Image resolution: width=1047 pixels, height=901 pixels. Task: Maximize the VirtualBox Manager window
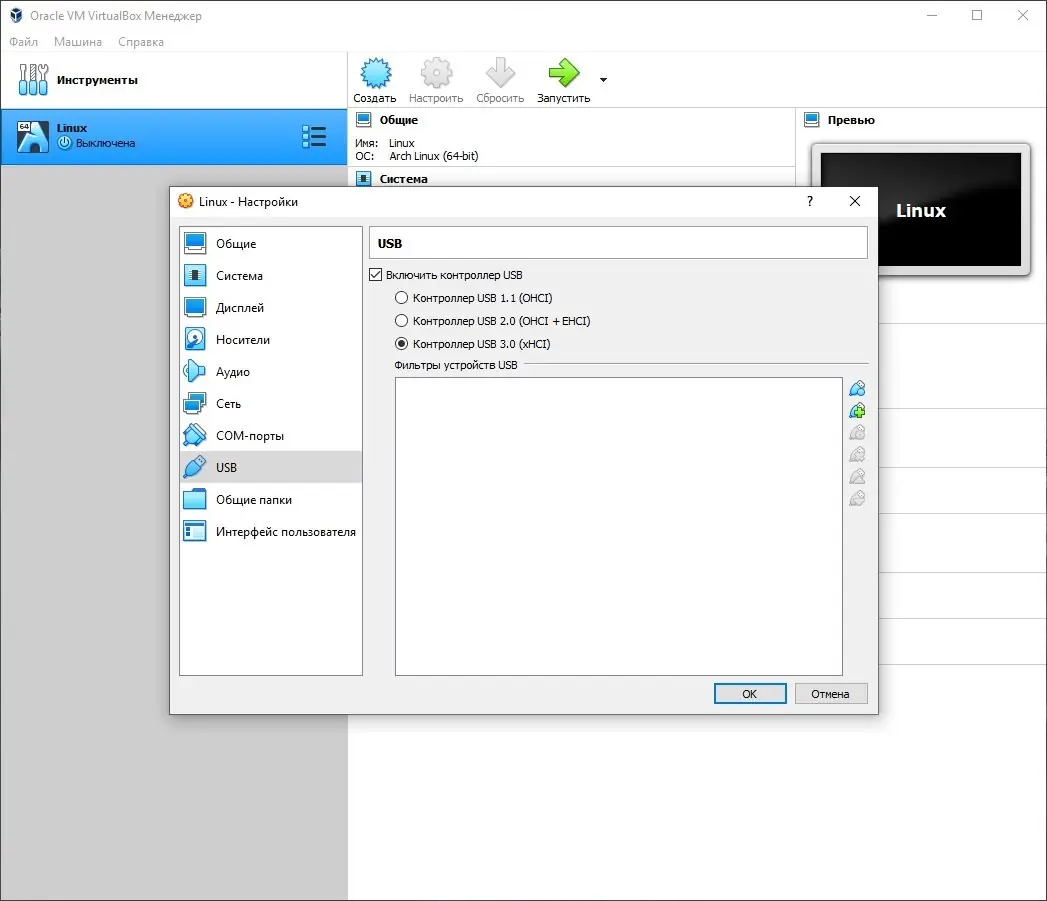coord(977,15)
